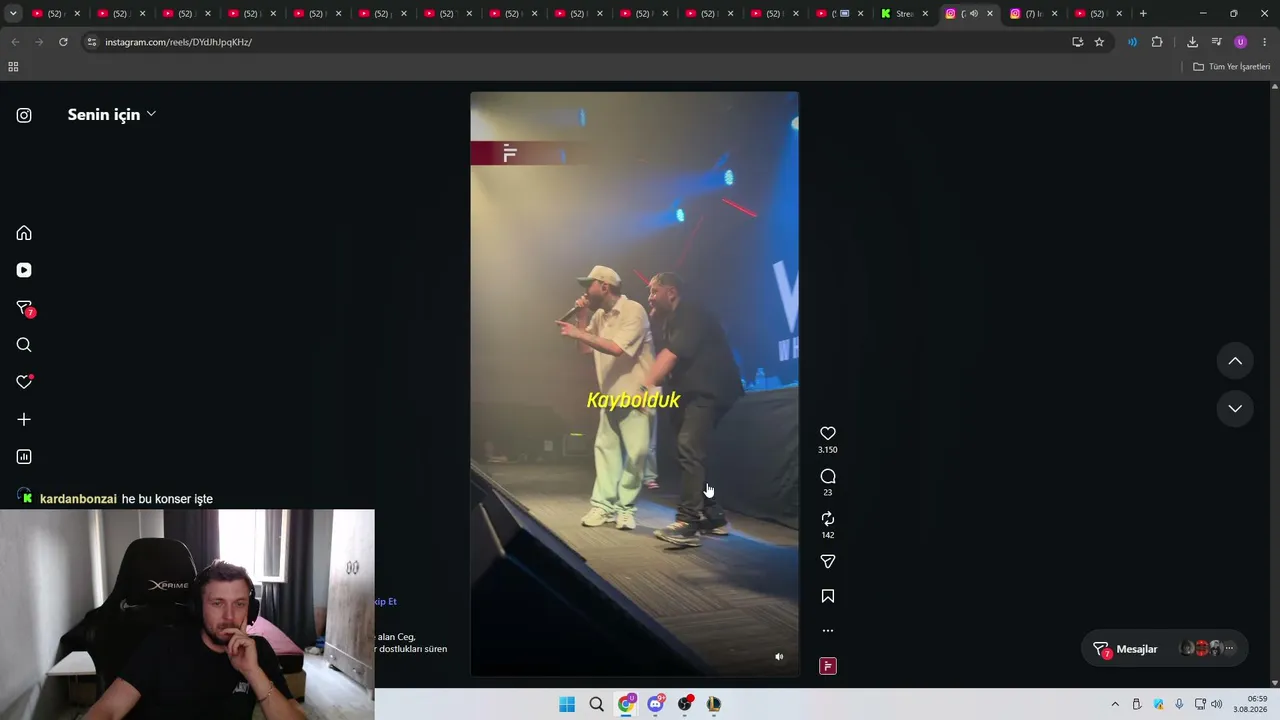The width and height of the screenshot is (1280, 720).
Task: Go to the previous reel arrow
Action: click(1235, 361)
